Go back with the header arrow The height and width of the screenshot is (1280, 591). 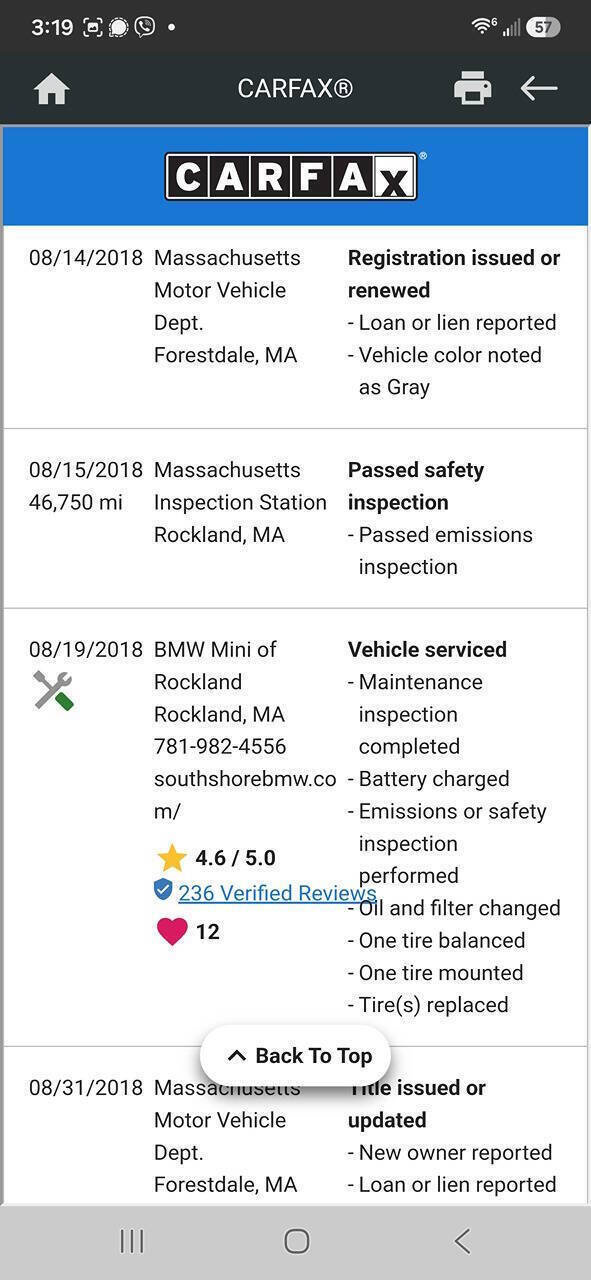pyautogui.click(x=539, y=89)
